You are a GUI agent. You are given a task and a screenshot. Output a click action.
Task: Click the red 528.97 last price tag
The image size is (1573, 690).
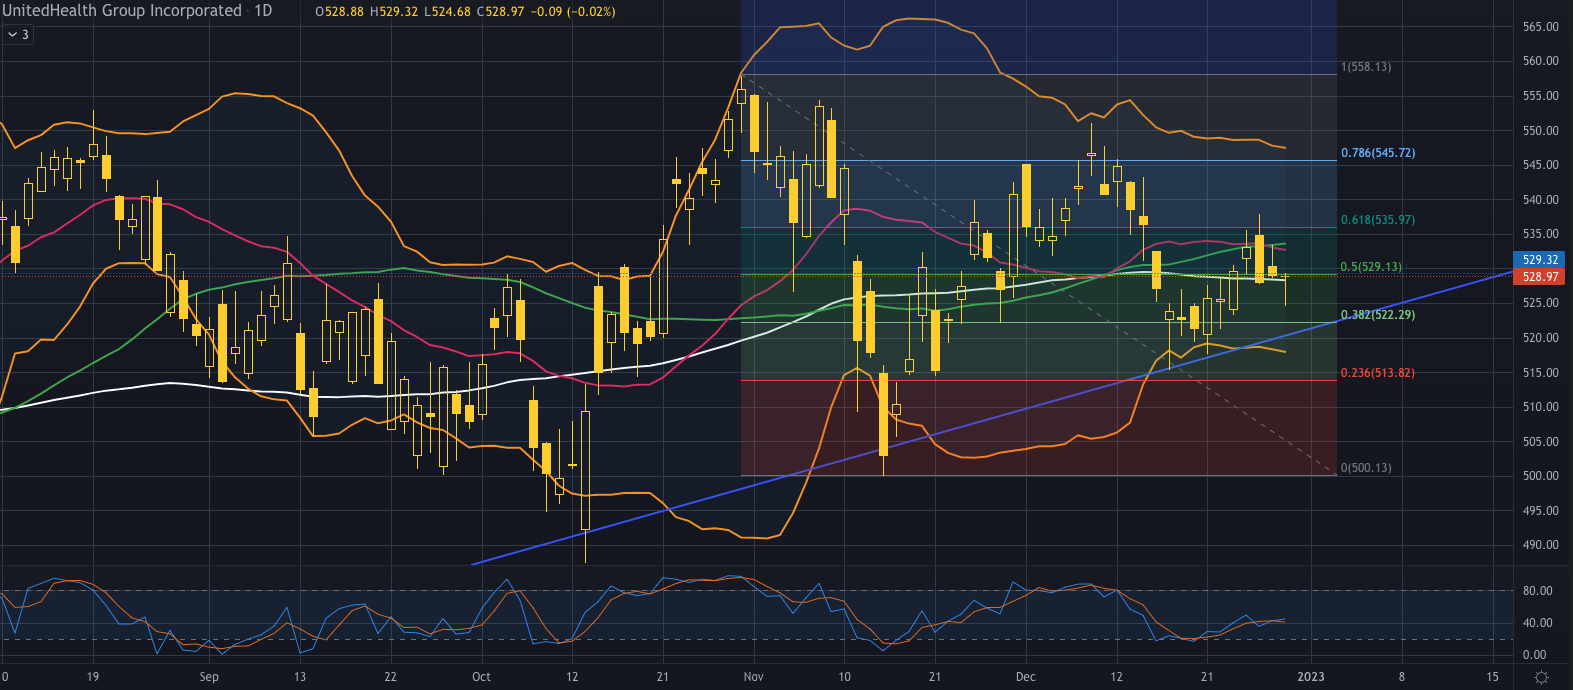[x=1541, y=277]
